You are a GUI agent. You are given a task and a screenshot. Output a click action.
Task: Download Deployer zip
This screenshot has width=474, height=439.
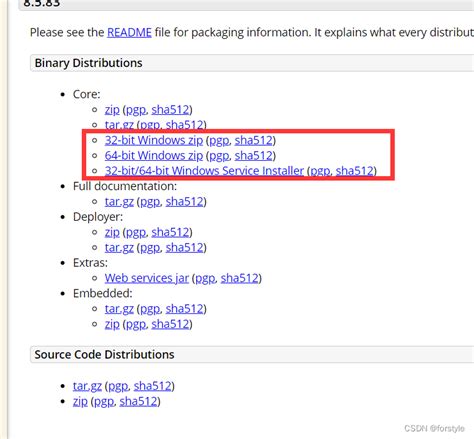(x=112, y=232)
